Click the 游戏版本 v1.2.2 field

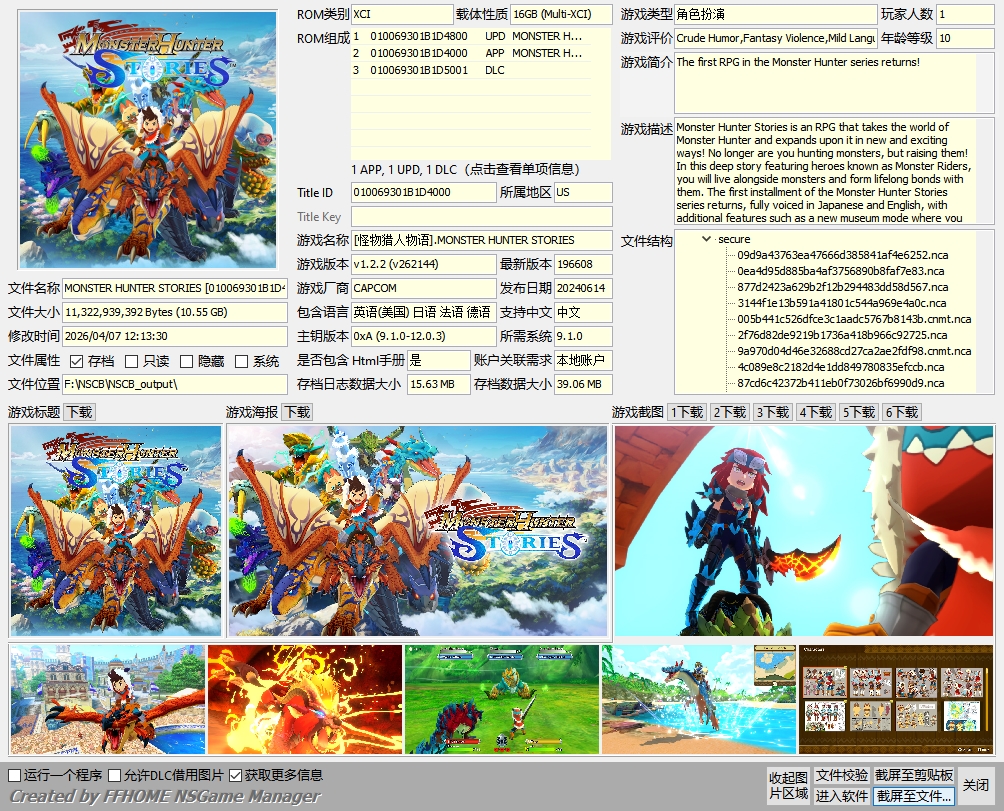click(423, 264)
